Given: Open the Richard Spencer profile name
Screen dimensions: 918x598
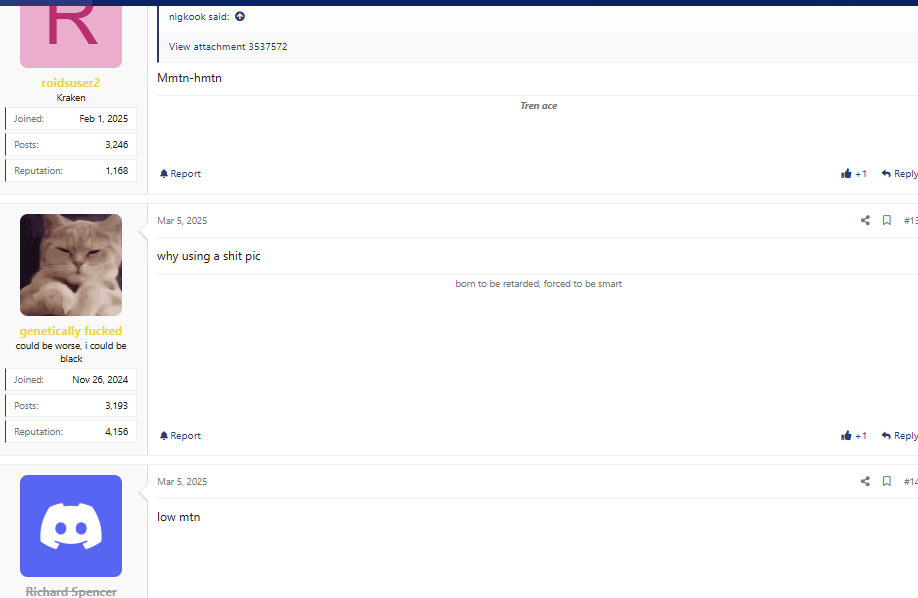Looking at the screenshot, I should pos(71,592).
